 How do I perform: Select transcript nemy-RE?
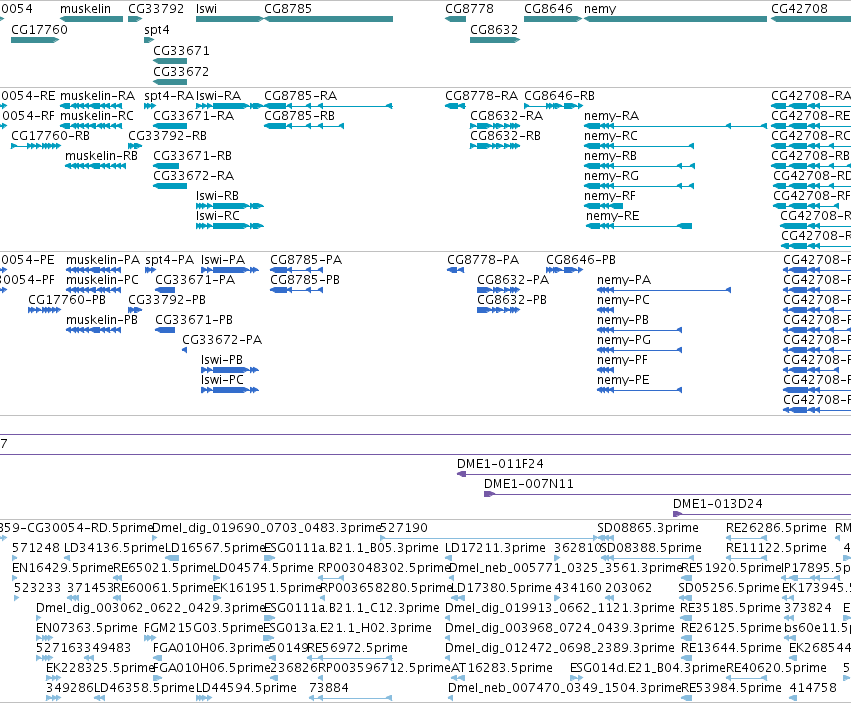click(639, 226)
